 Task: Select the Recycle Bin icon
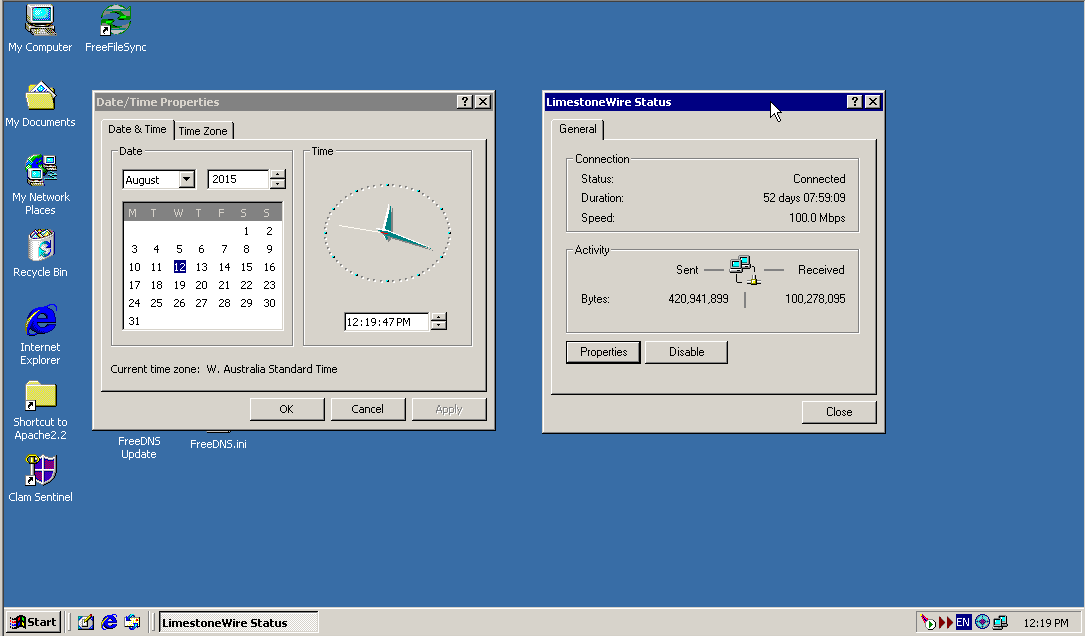point(40,253)
